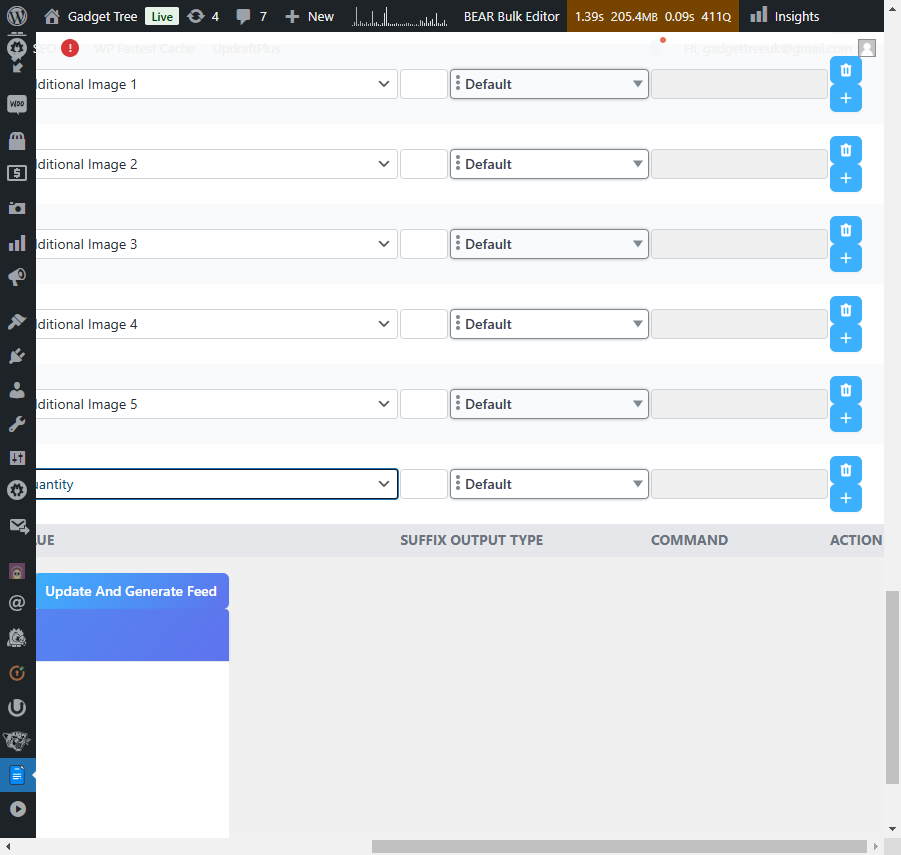Screen dimensions: 901x855
Task: Click suffix field of Additional Image 1
Action: point(423,84)
